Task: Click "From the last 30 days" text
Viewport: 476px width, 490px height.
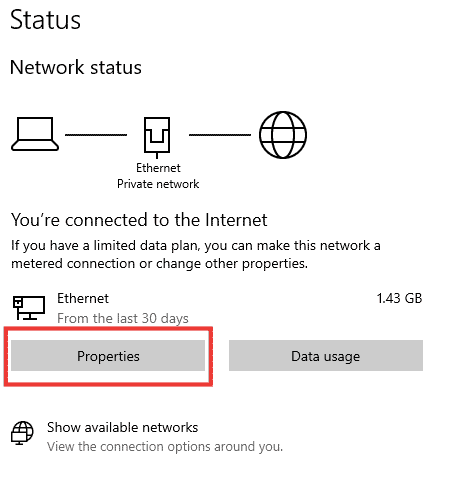Action: (x=123, y=318)
